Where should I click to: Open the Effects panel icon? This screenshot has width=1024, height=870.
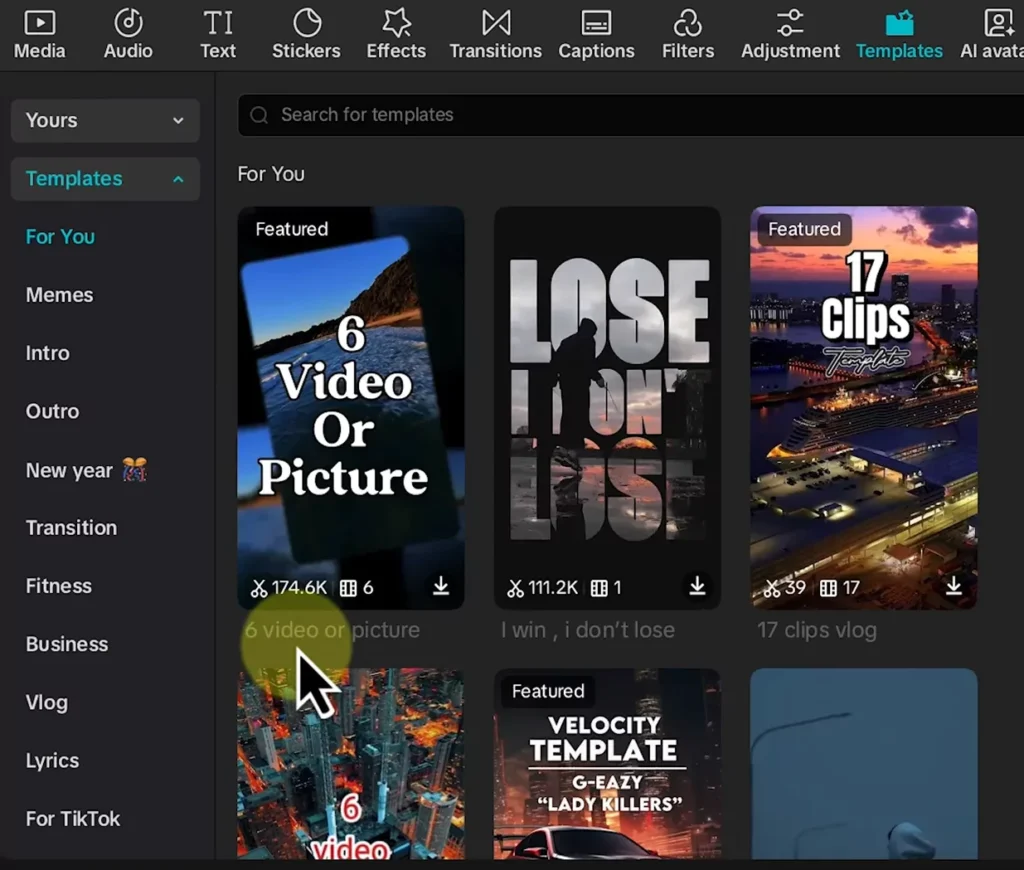(396, 23)
